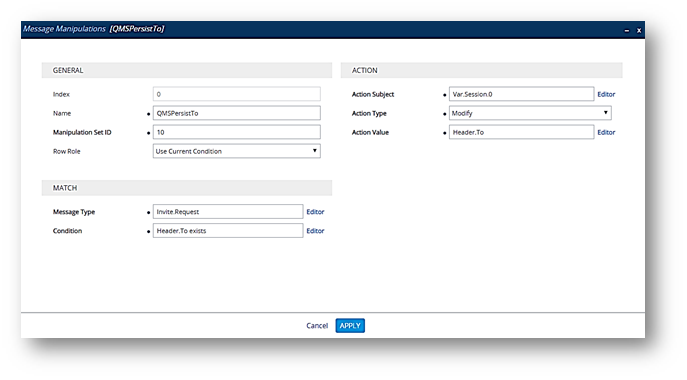Focus the Name field QMSPersistTo
687x380 pixels.
point(237,113)
